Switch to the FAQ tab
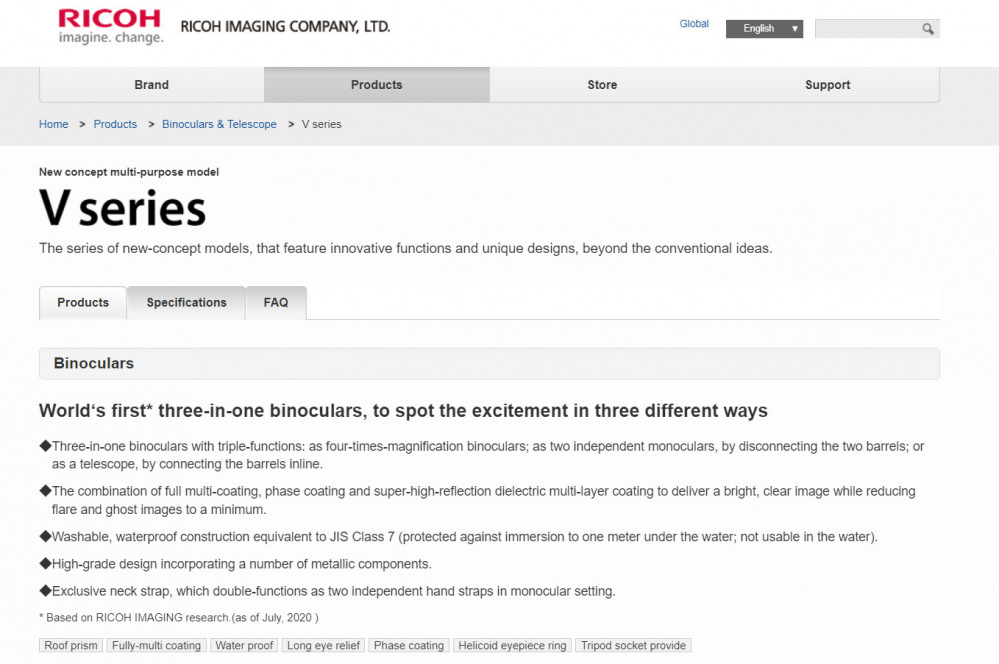Viewport: 999px width, 664px height. click(276, 303)
